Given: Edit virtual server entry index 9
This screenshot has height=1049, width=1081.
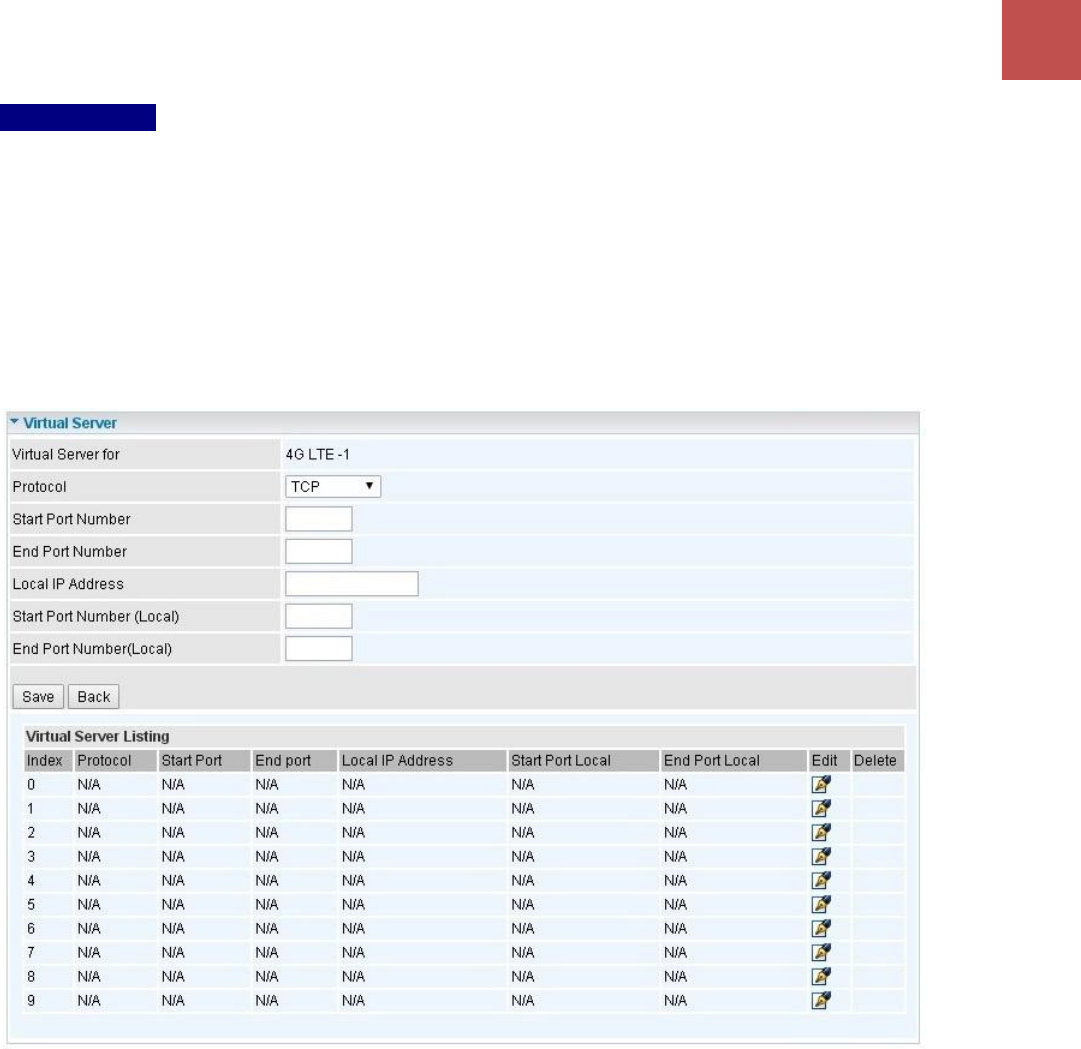Looking at the screenshot, I should [820, 1000].
